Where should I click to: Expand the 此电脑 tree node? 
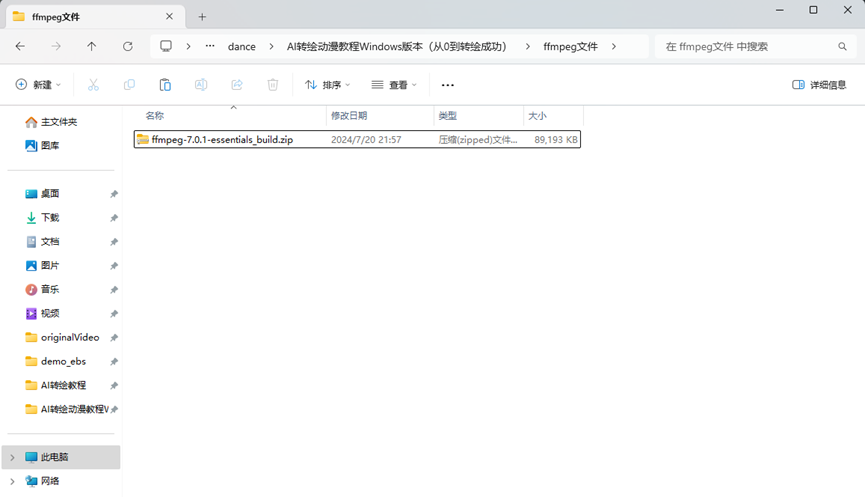(12, 457)
